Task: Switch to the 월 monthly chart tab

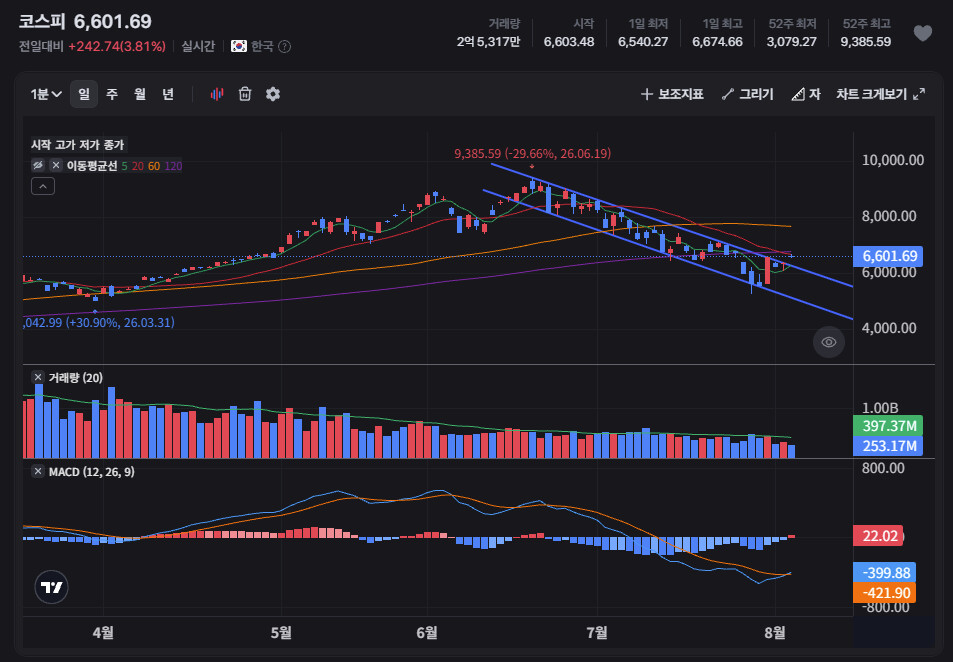Action: [x=140, y=94]
